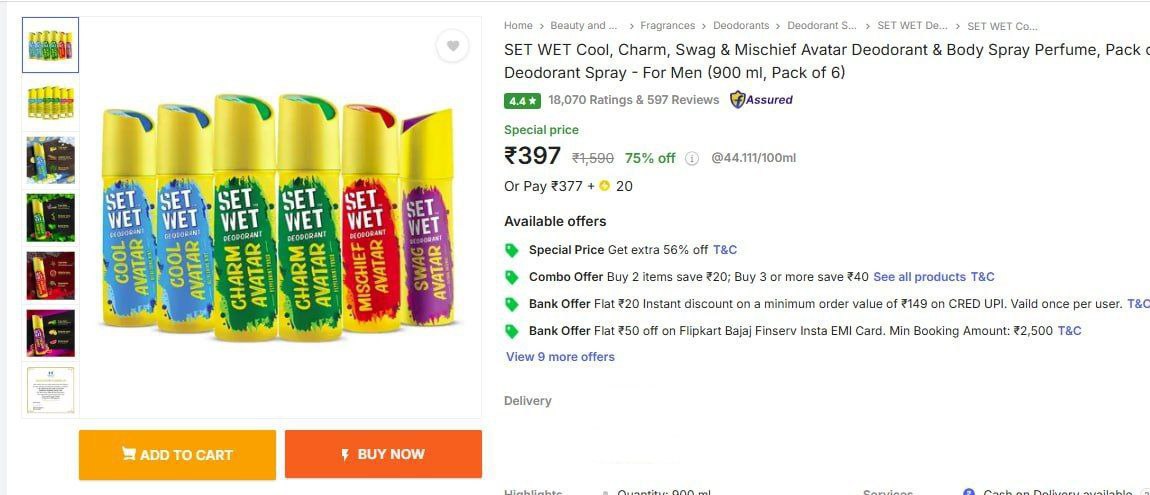Open Home in the breadcrumb

518,26
